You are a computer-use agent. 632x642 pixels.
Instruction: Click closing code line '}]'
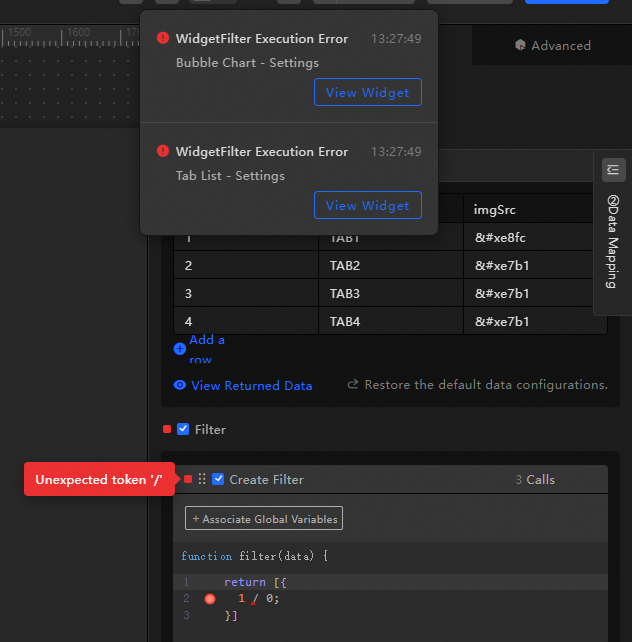[231, 615]
